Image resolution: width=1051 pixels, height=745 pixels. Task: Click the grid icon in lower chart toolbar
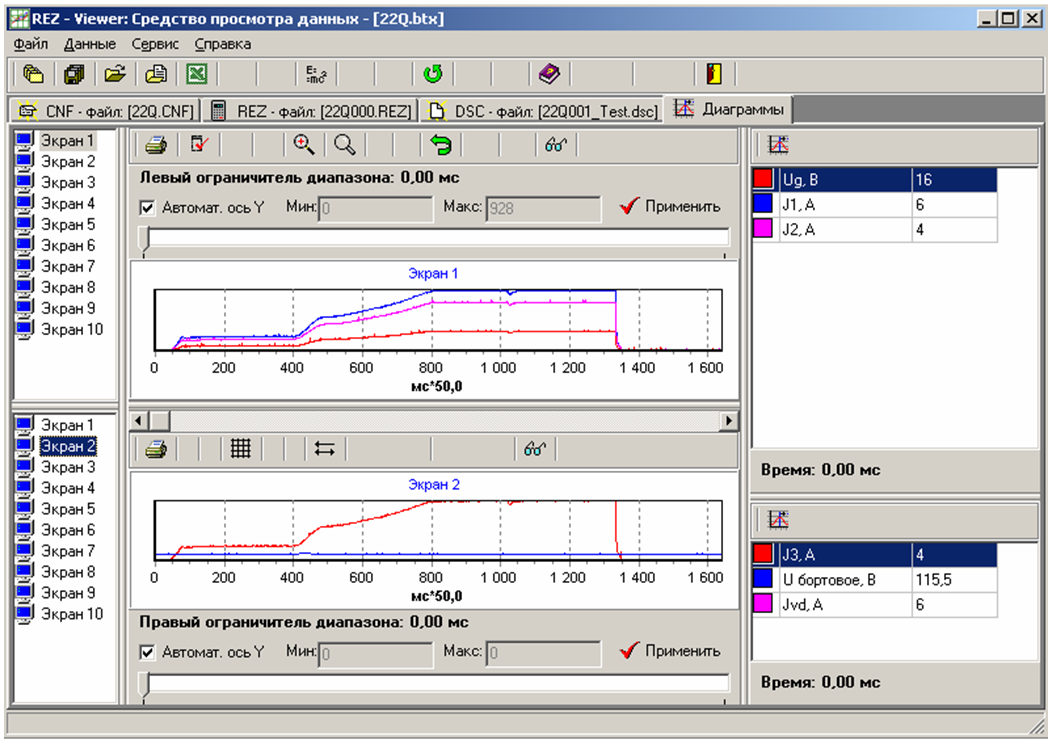[x=240, y=449]
